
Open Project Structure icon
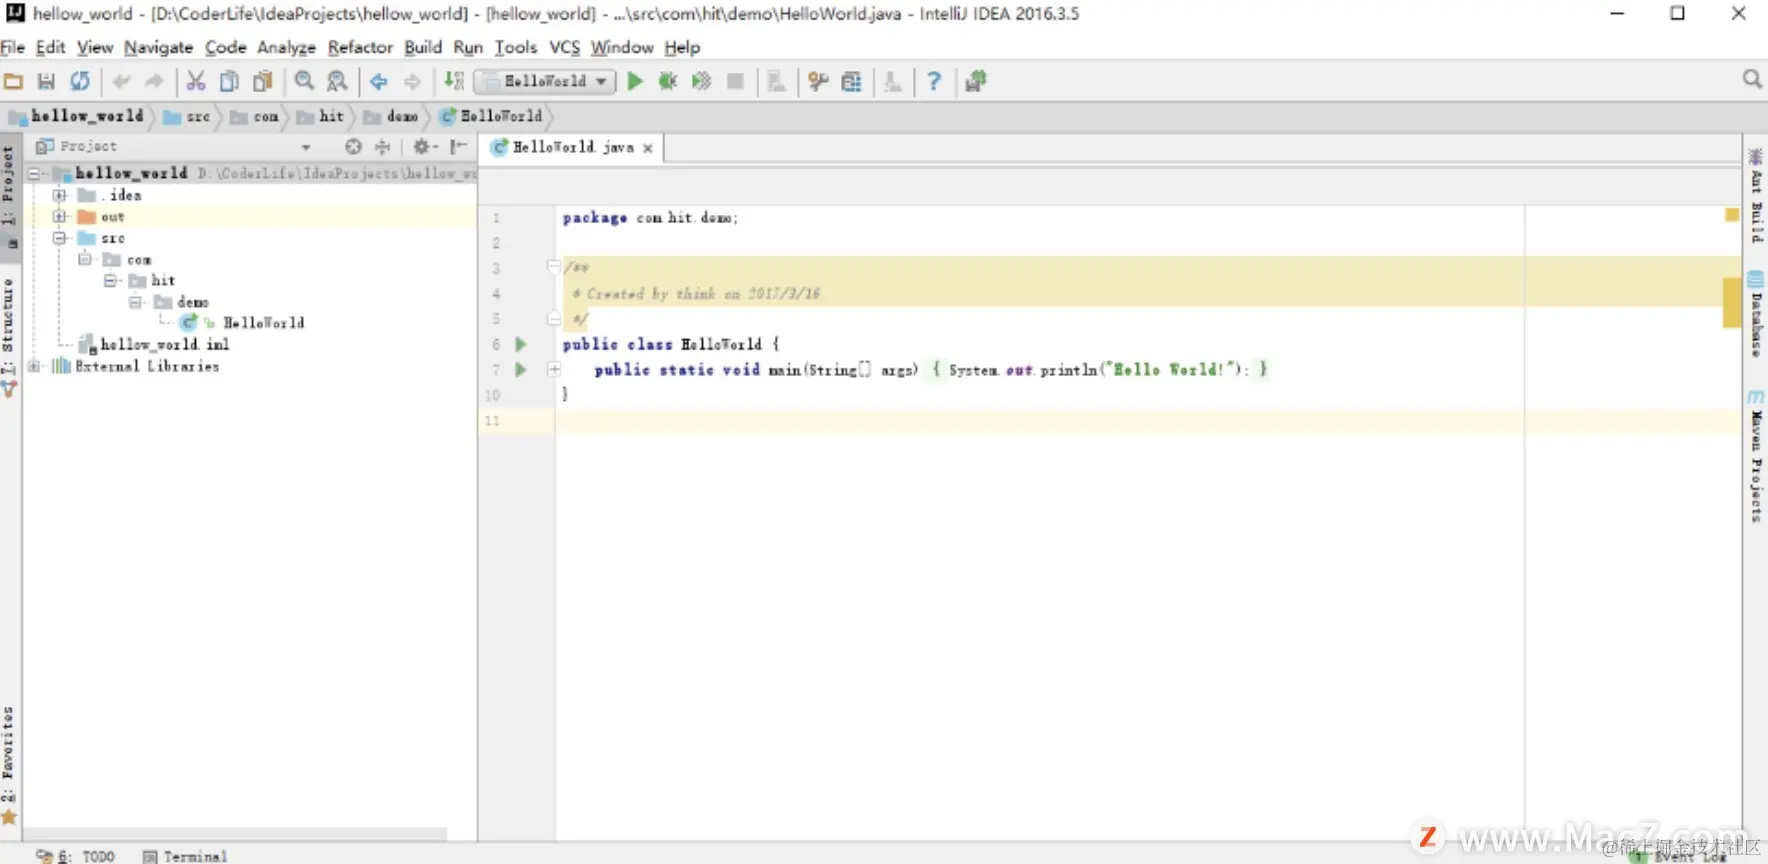(x=852, y=81)
